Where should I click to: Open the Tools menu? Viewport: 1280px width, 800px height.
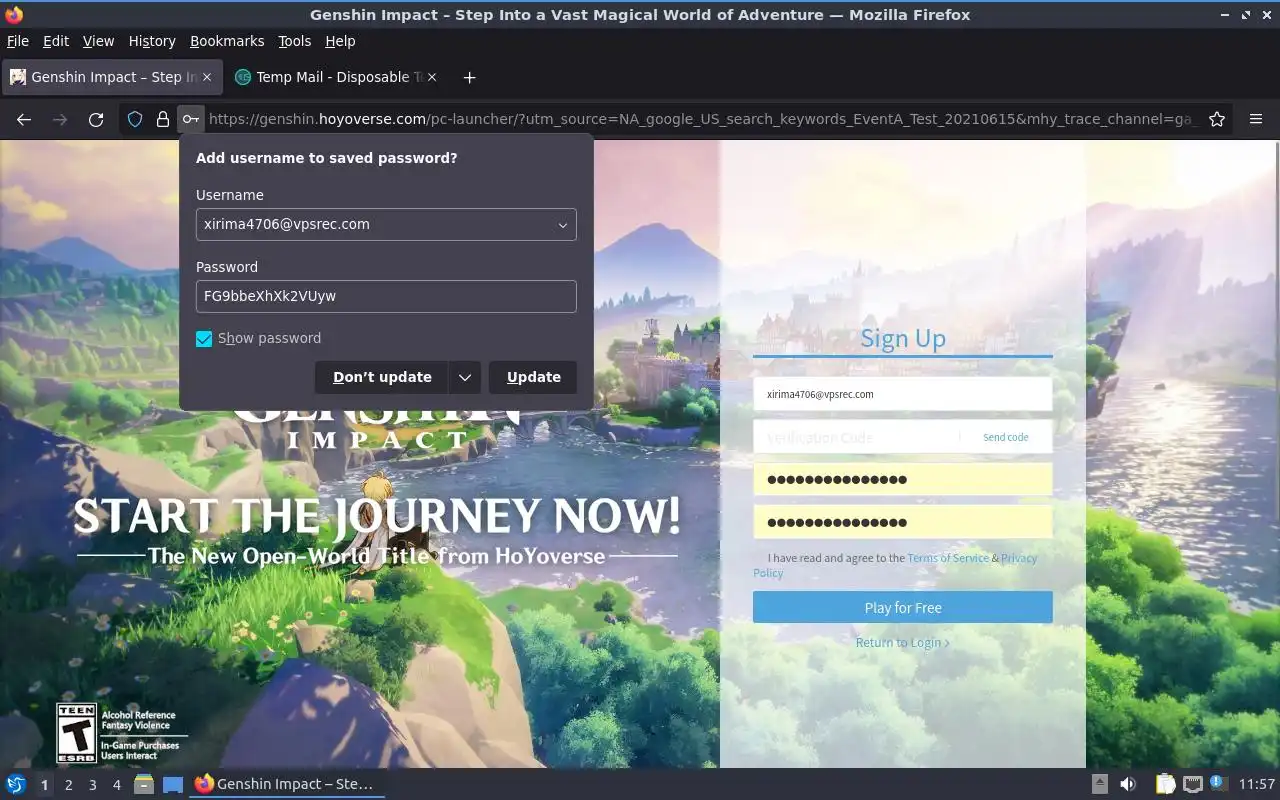(295, 41)
